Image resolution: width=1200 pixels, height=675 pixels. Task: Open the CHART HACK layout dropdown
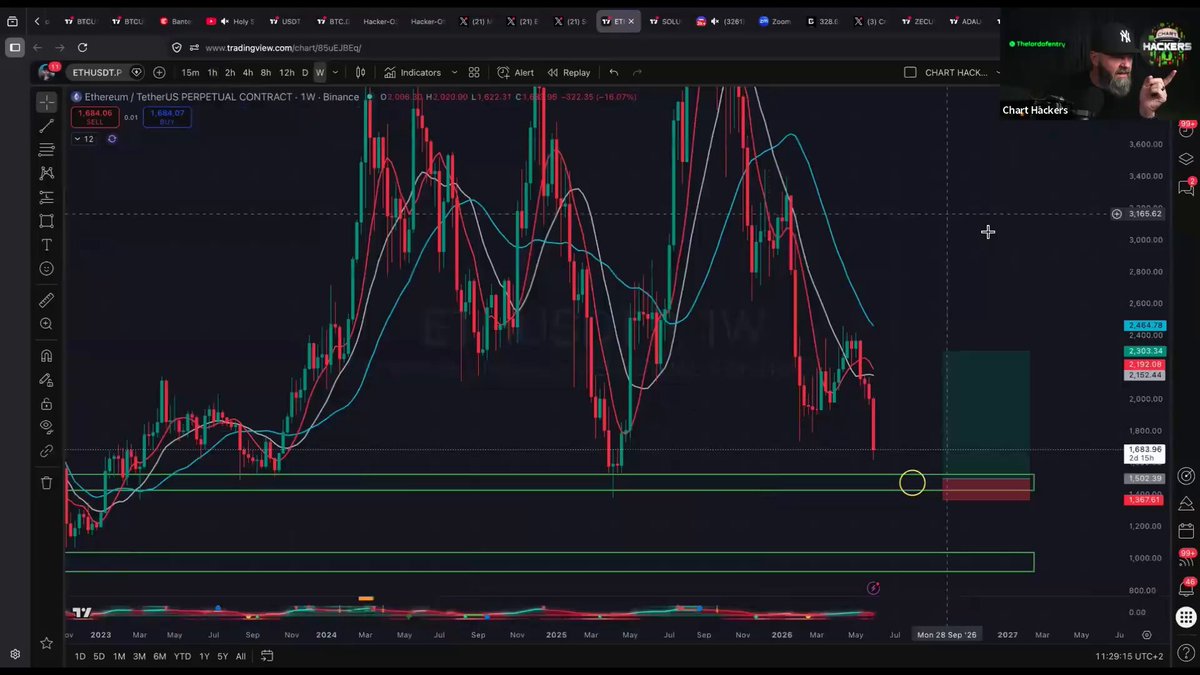[962, 72]
